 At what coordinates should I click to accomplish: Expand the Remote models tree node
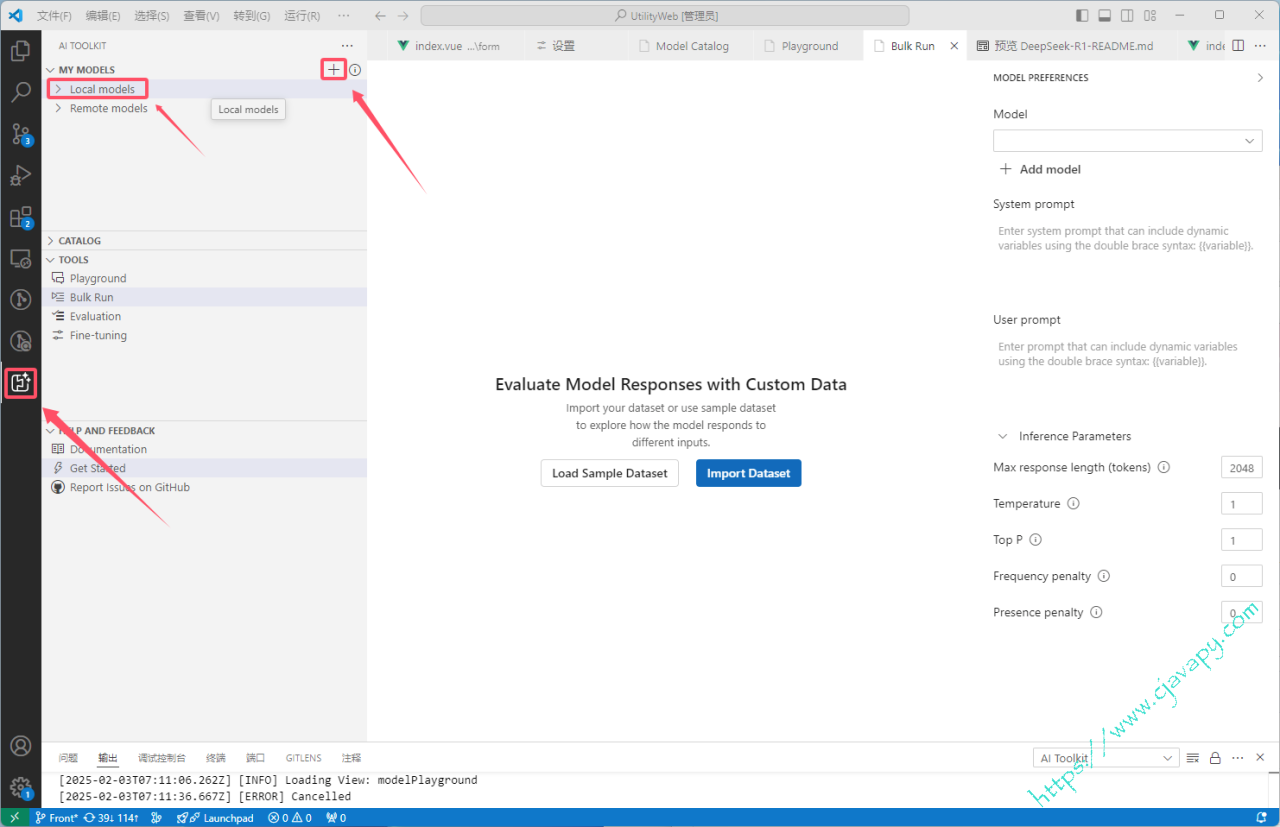pyautogui.click(x=58, y=108)
